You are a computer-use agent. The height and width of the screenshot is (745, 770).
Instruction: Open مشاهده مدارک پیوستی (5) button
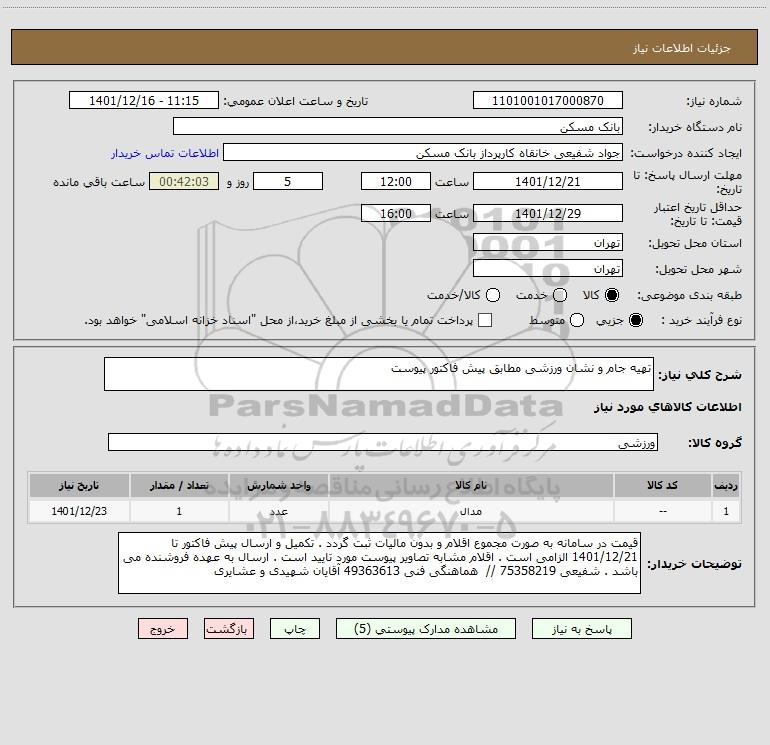pyautogui.click(x=426, y=629)
